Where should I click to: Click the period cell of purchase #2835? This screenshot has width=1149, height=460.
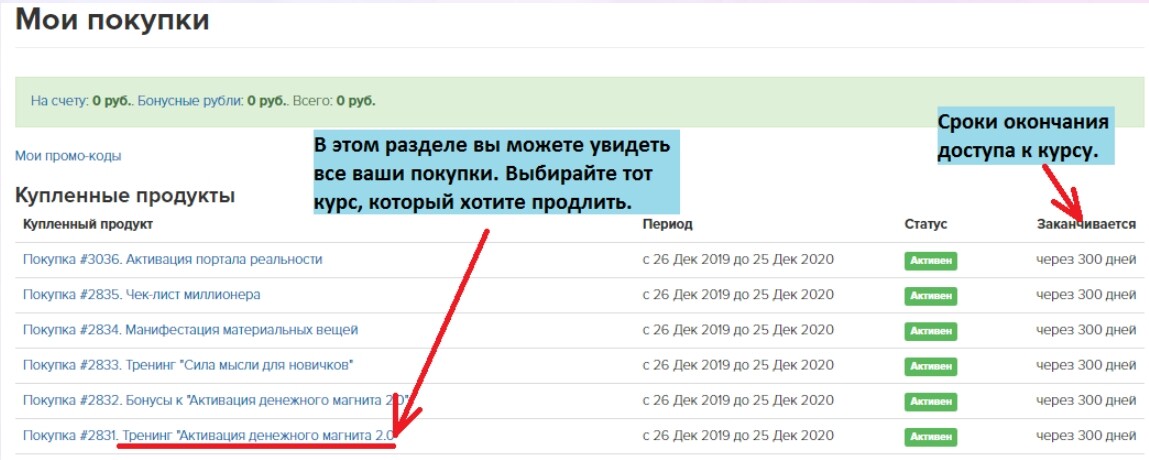coord(738,294)
